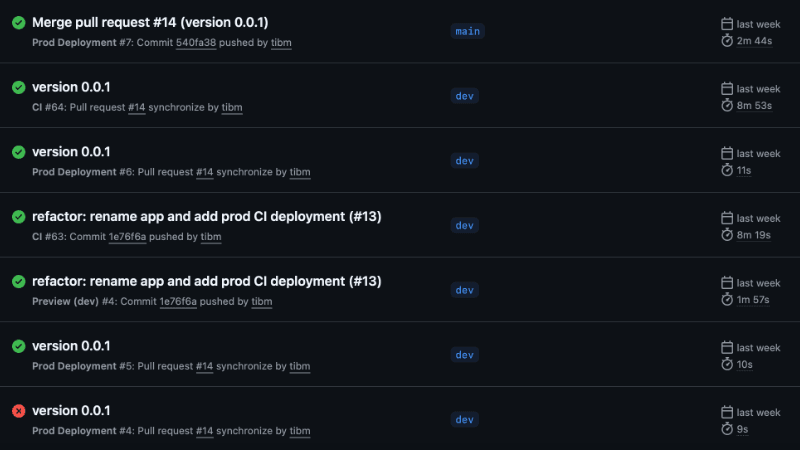Click the calendar icon in the CI #63 row
Viewport: 800px width, 450px height.
(727, 218)
